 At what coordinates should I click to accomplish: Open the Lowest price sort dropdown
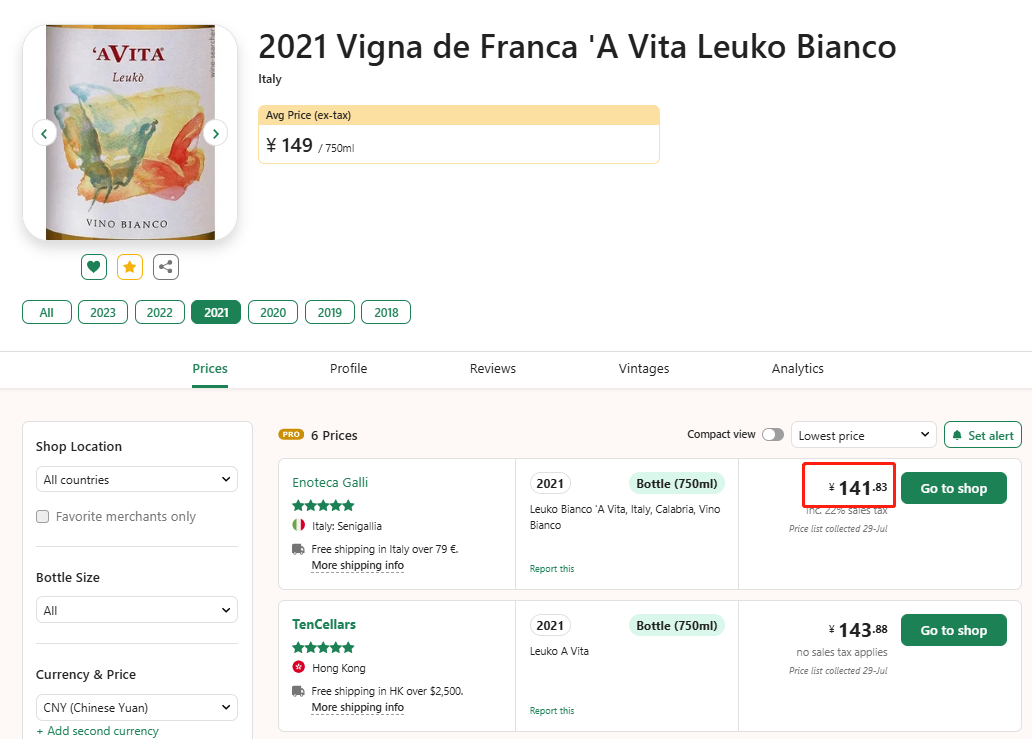pyautogui.click(x=864, y=435)
